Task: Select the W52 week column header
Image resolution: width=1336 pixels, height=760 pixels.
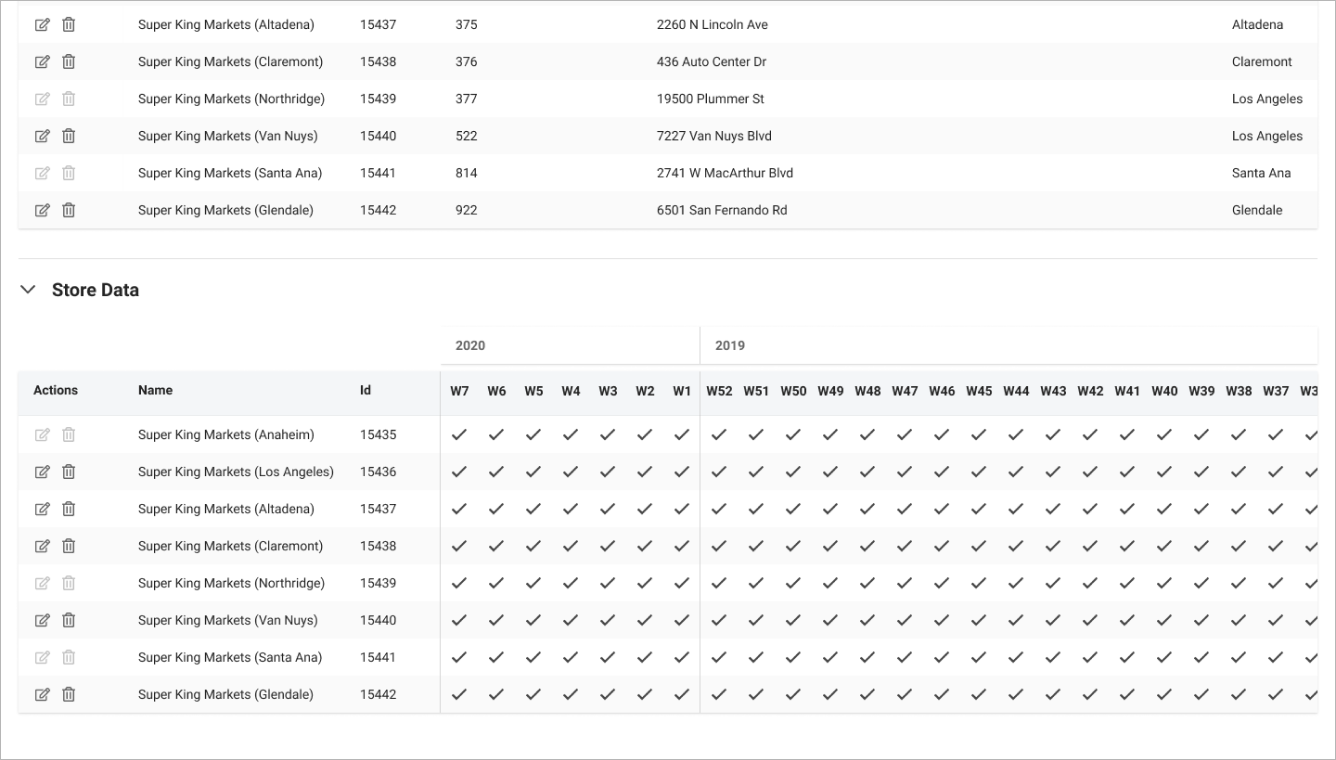Action: 719,391
